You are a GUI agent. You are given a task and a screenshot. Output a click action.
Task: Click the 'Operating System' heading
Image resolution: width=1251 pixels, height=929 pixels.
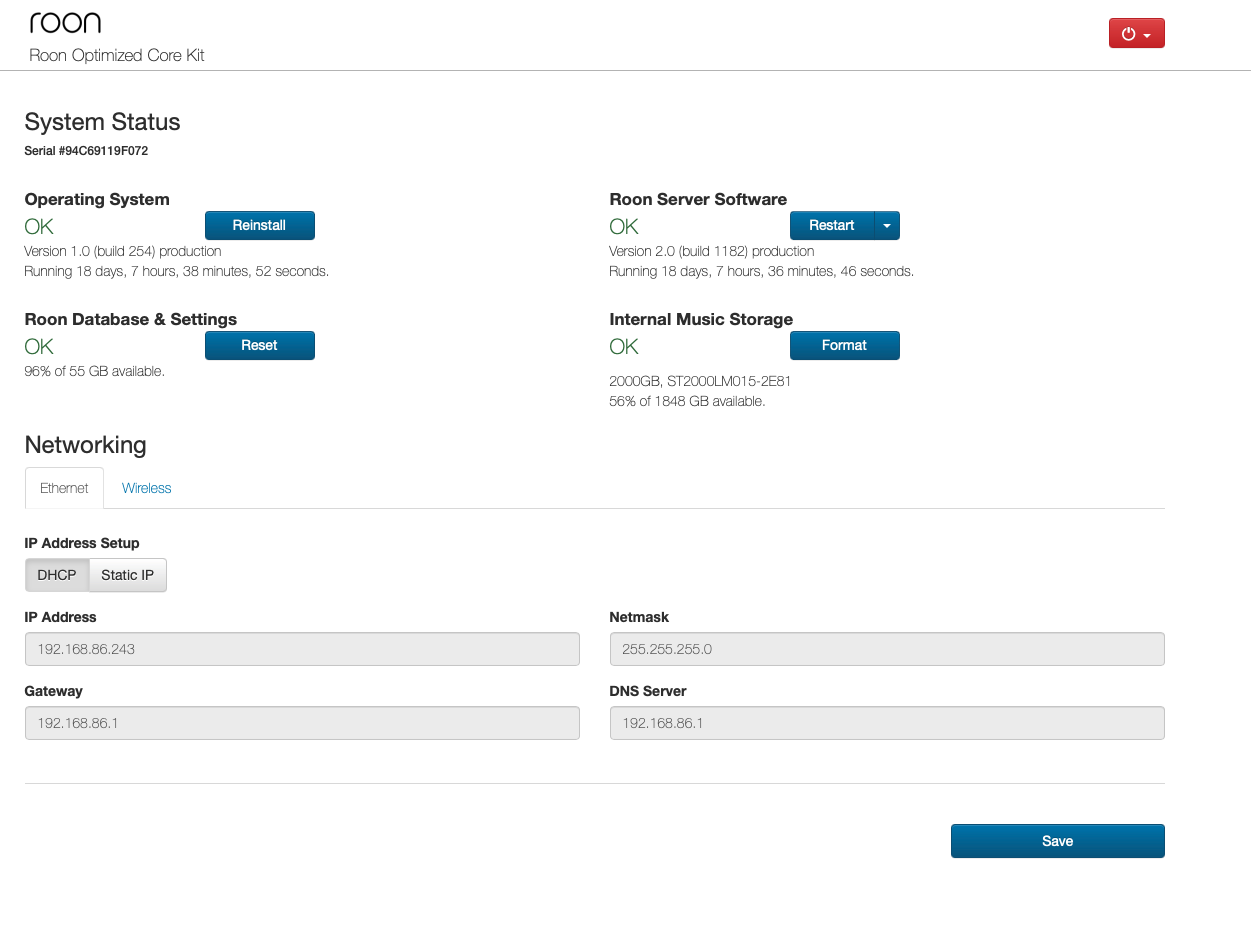pos(97,199)
